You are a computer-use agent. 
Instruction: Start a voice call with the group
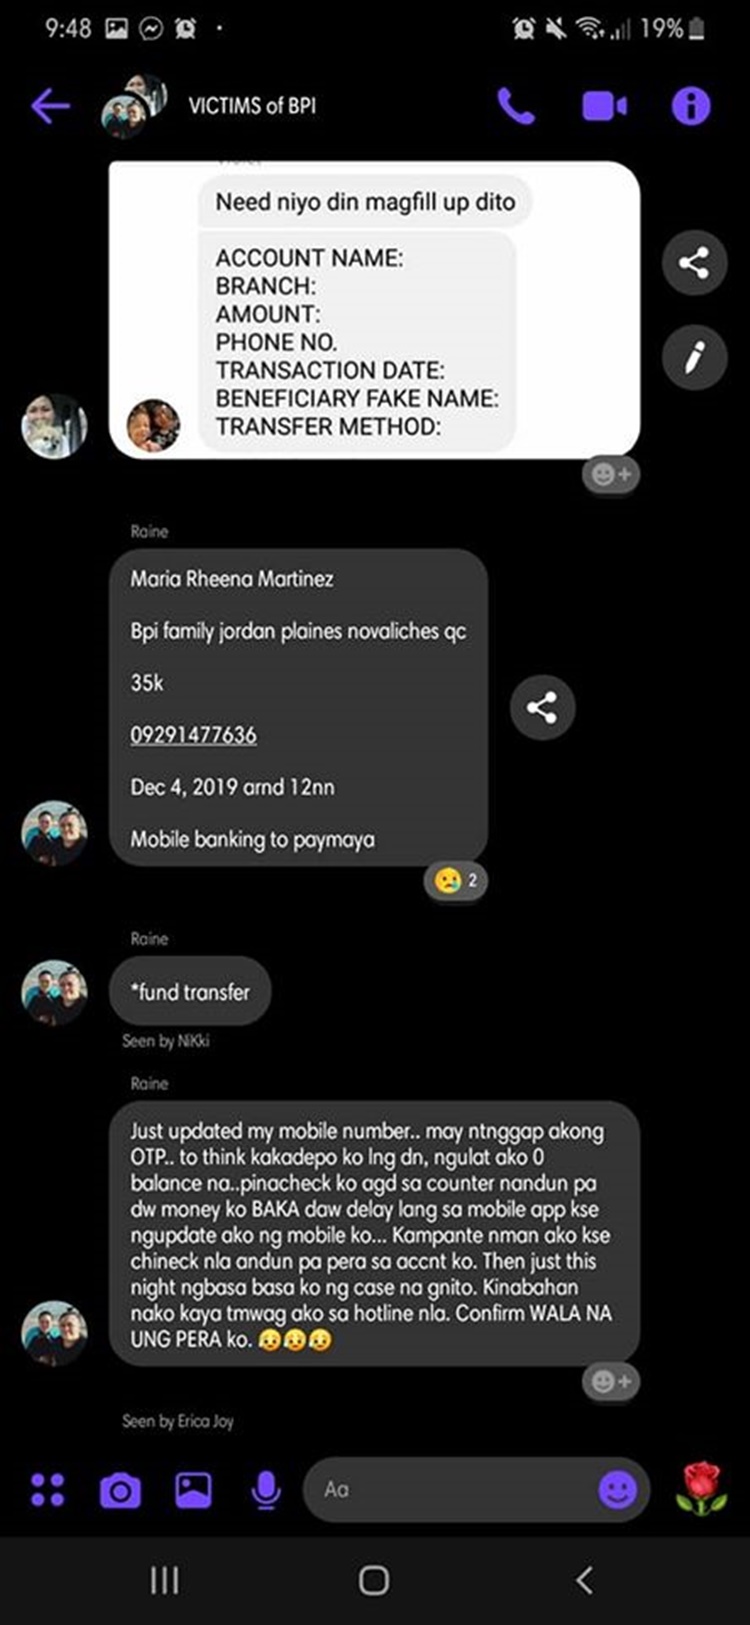(516, 105)
